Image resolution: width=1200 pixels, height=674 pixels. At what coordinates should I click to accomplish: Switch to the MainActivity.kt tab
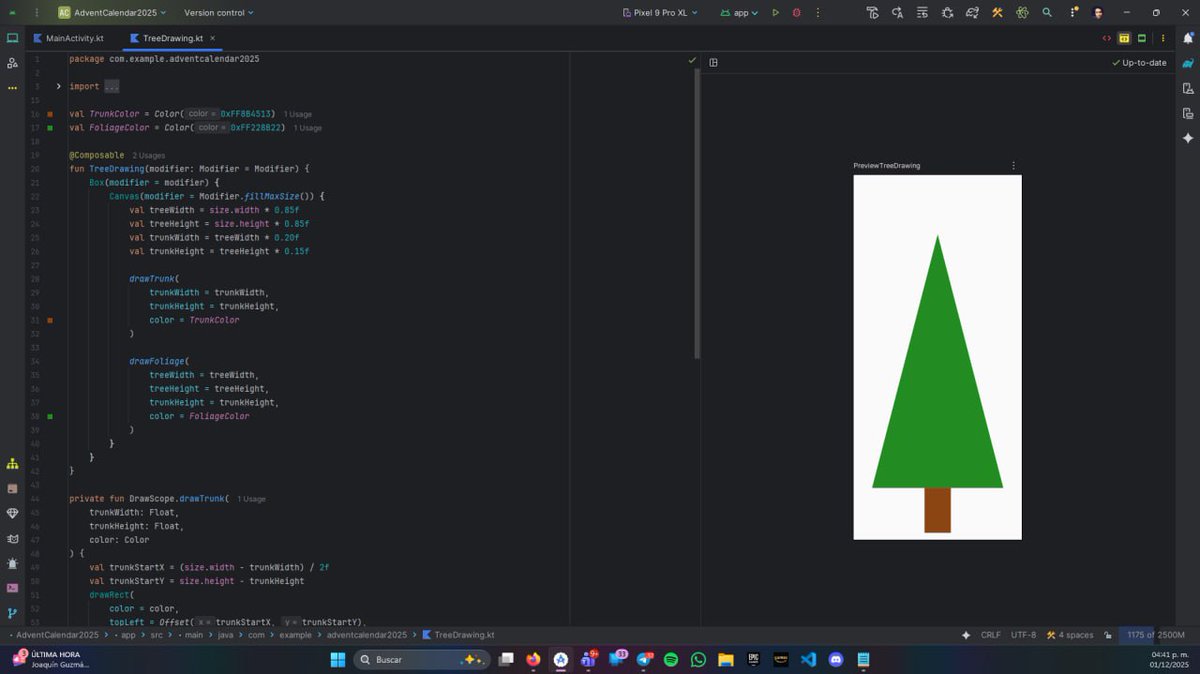click(x=68, y=38)
